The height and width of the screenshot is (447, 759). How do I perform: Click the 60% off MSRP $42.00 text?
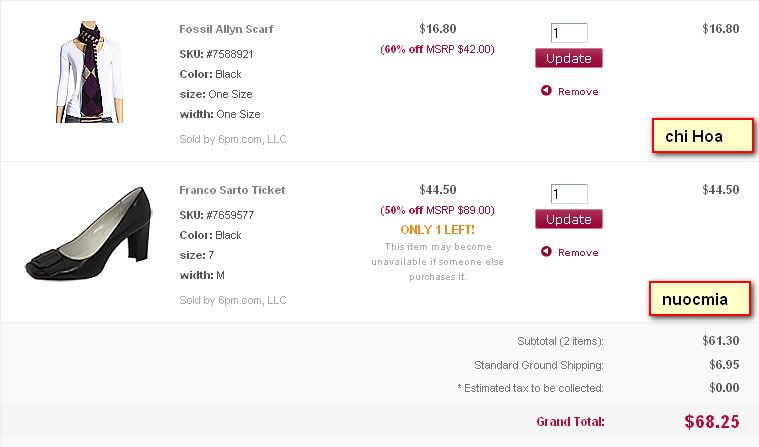click(437, 48)
